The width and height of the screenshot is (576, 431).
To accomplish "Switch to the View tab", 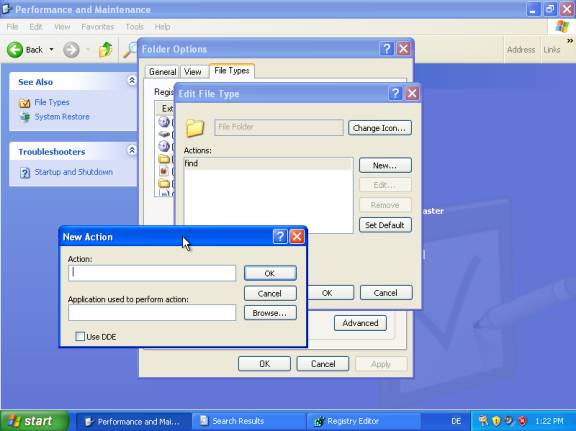I will coord(192,72).
